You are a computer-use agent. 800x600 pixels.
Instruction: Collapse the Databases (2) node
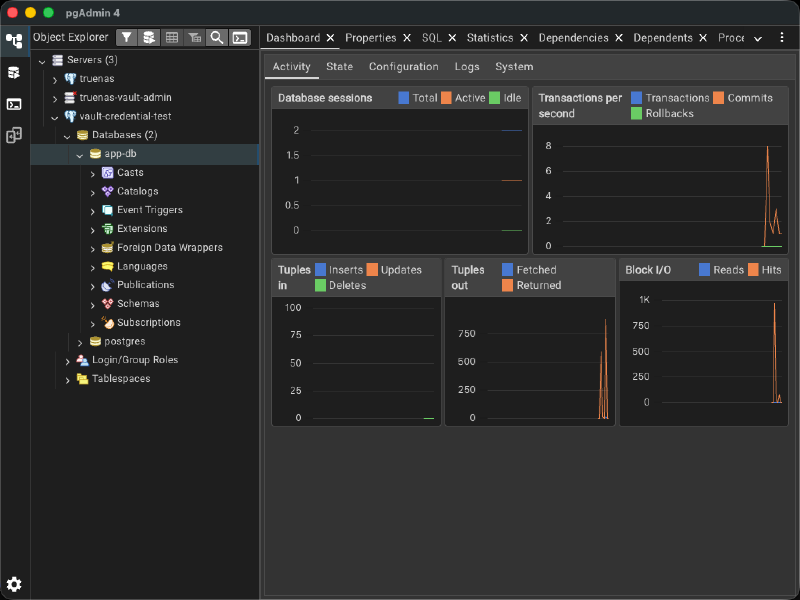[x=67, y=136]
